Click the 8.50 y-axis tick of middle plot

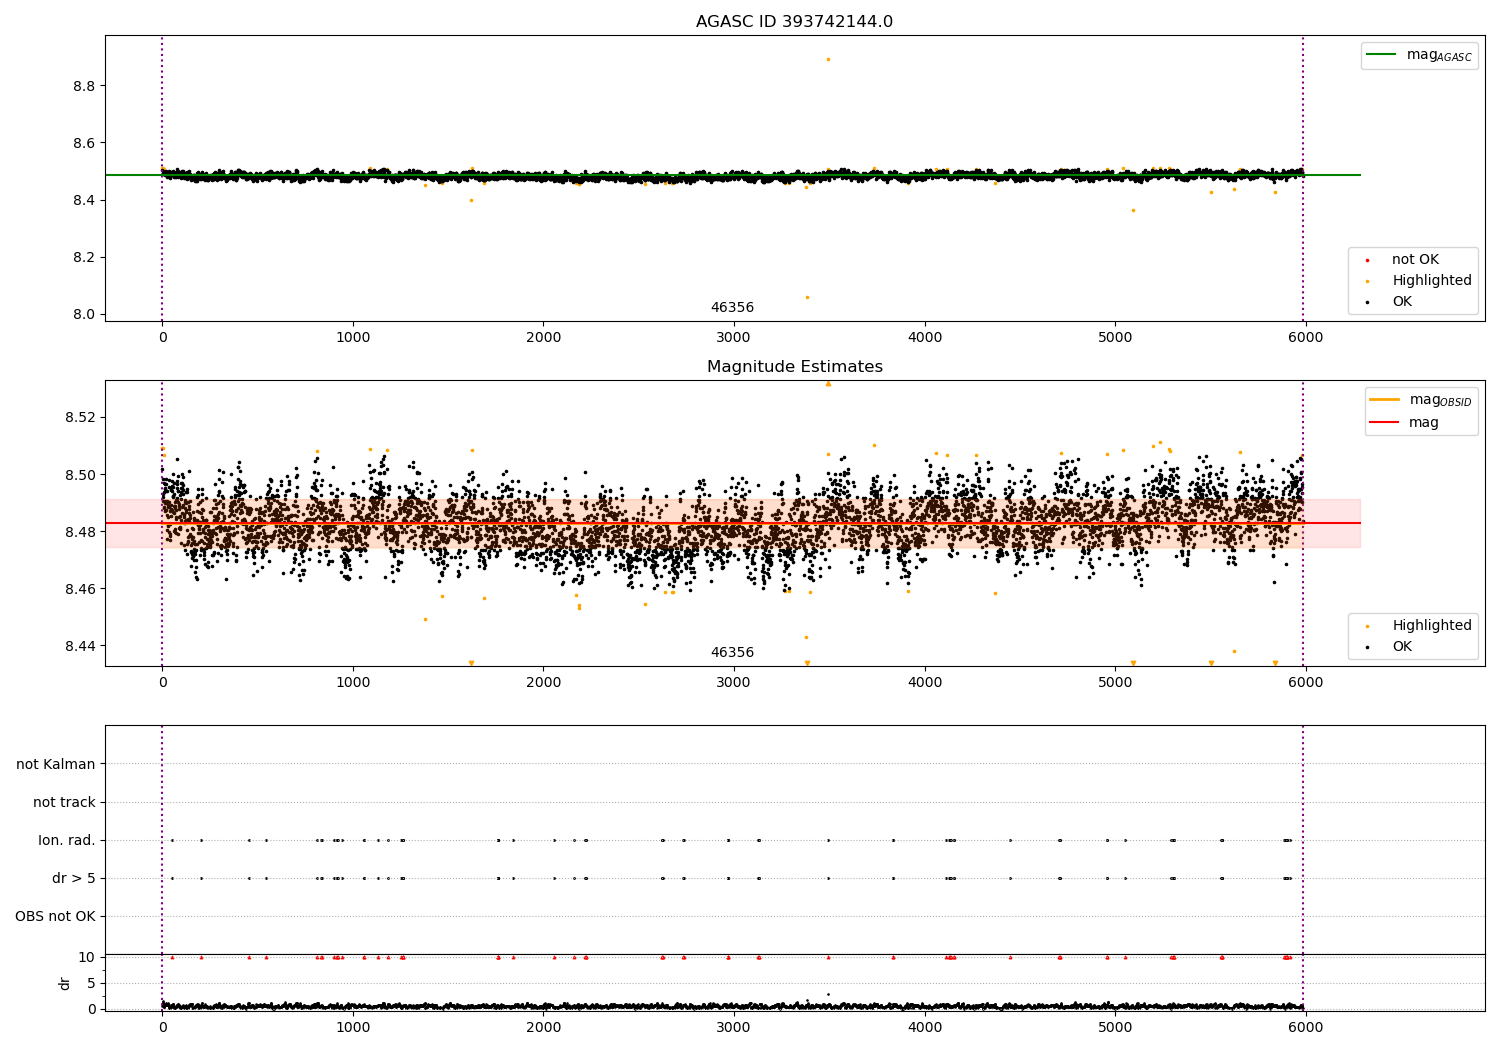[80, 475]
